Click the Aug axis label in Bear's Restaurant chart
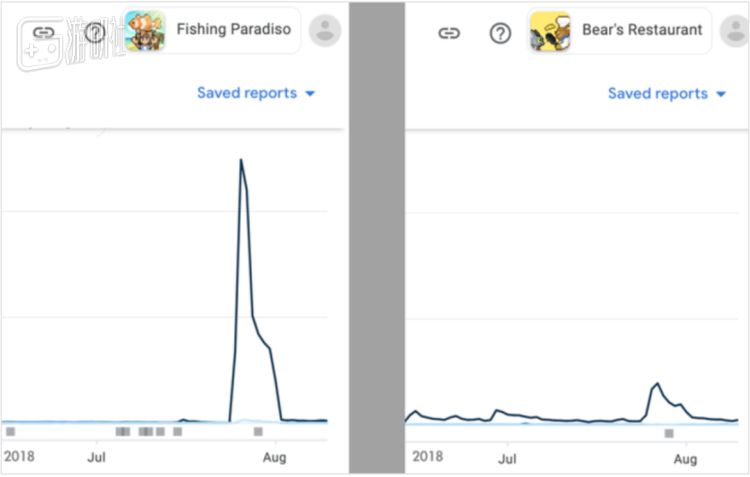750x477 pixels. point(685,459)
